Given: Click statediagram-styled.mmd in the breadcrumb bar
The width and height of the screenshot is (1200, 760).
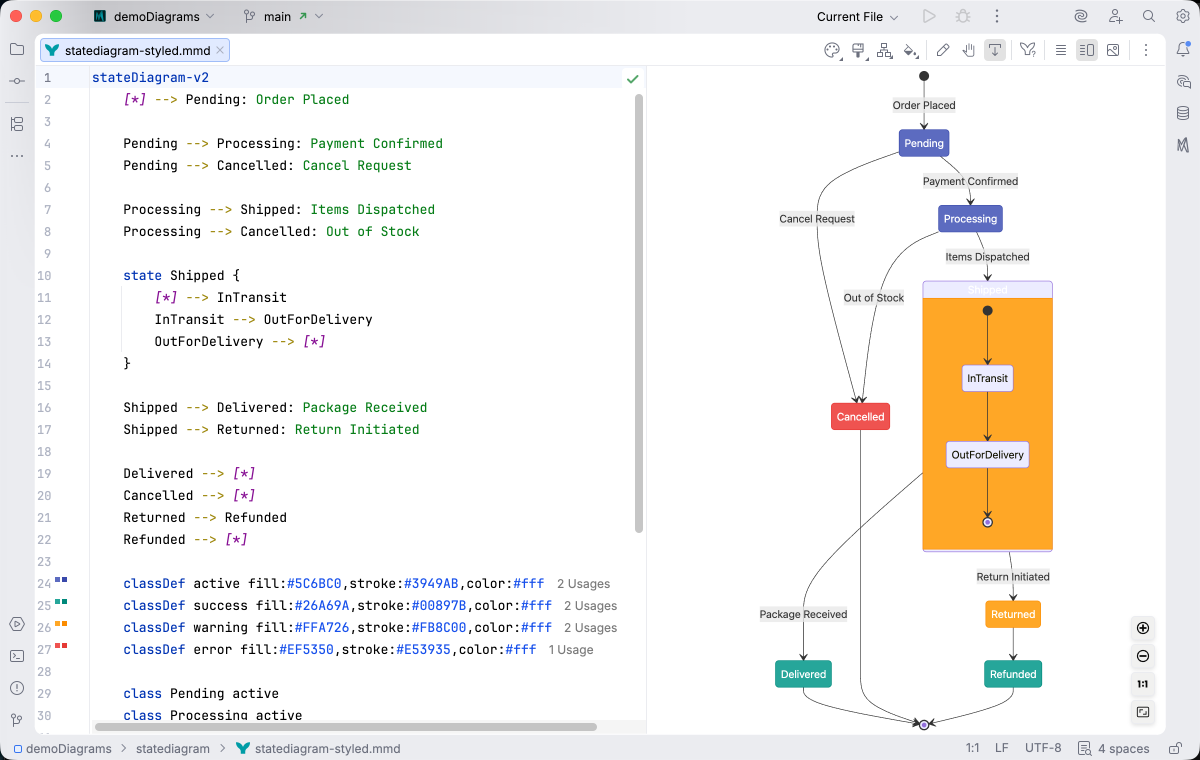Looking at the screenshot, I should pyautogui.click(x=318, y=748).
